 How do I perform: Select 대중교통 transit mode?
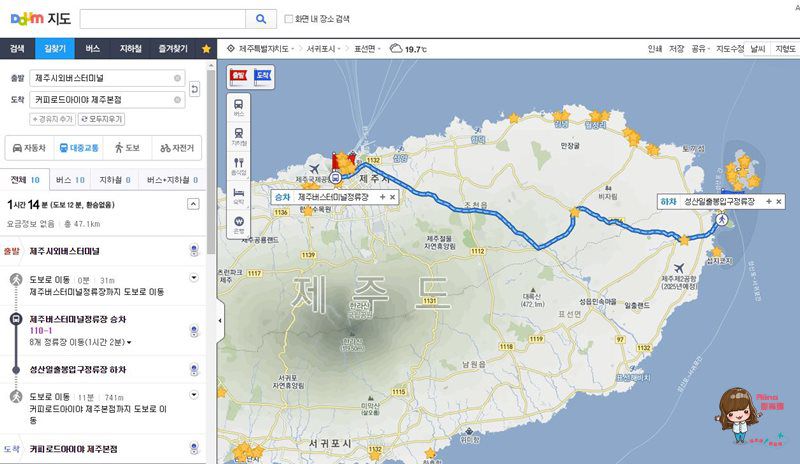pos(79,148)
